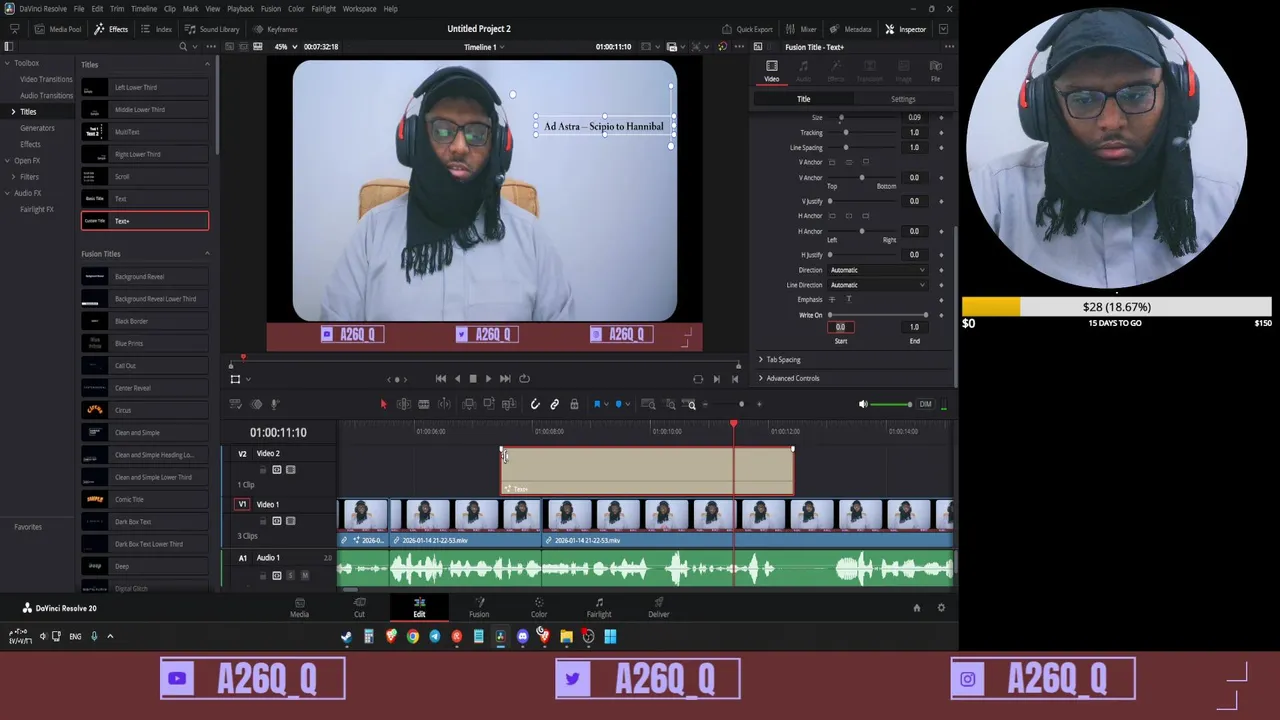The height and width of the screenshot is (720, 1280).
Task: Click the Write On Start value field
Action: (x=841, y=327)
